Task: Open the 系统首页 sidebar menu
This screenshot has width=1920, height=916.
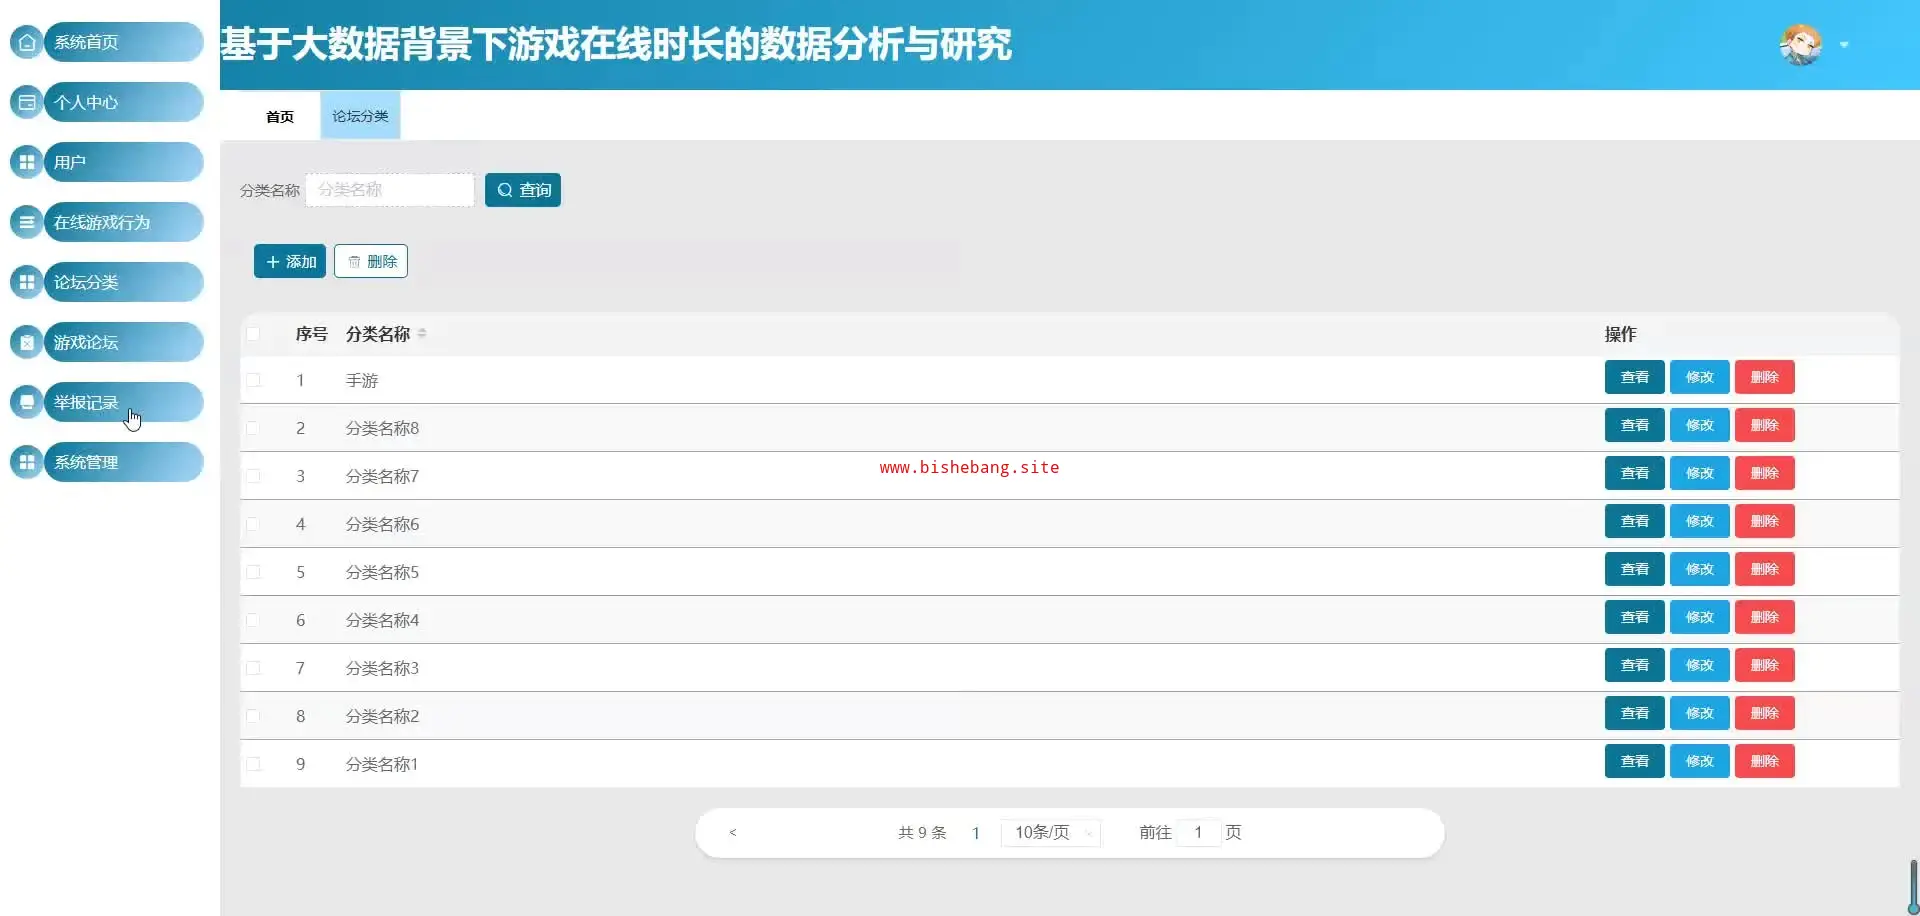Action: click(x=123, y=42)
